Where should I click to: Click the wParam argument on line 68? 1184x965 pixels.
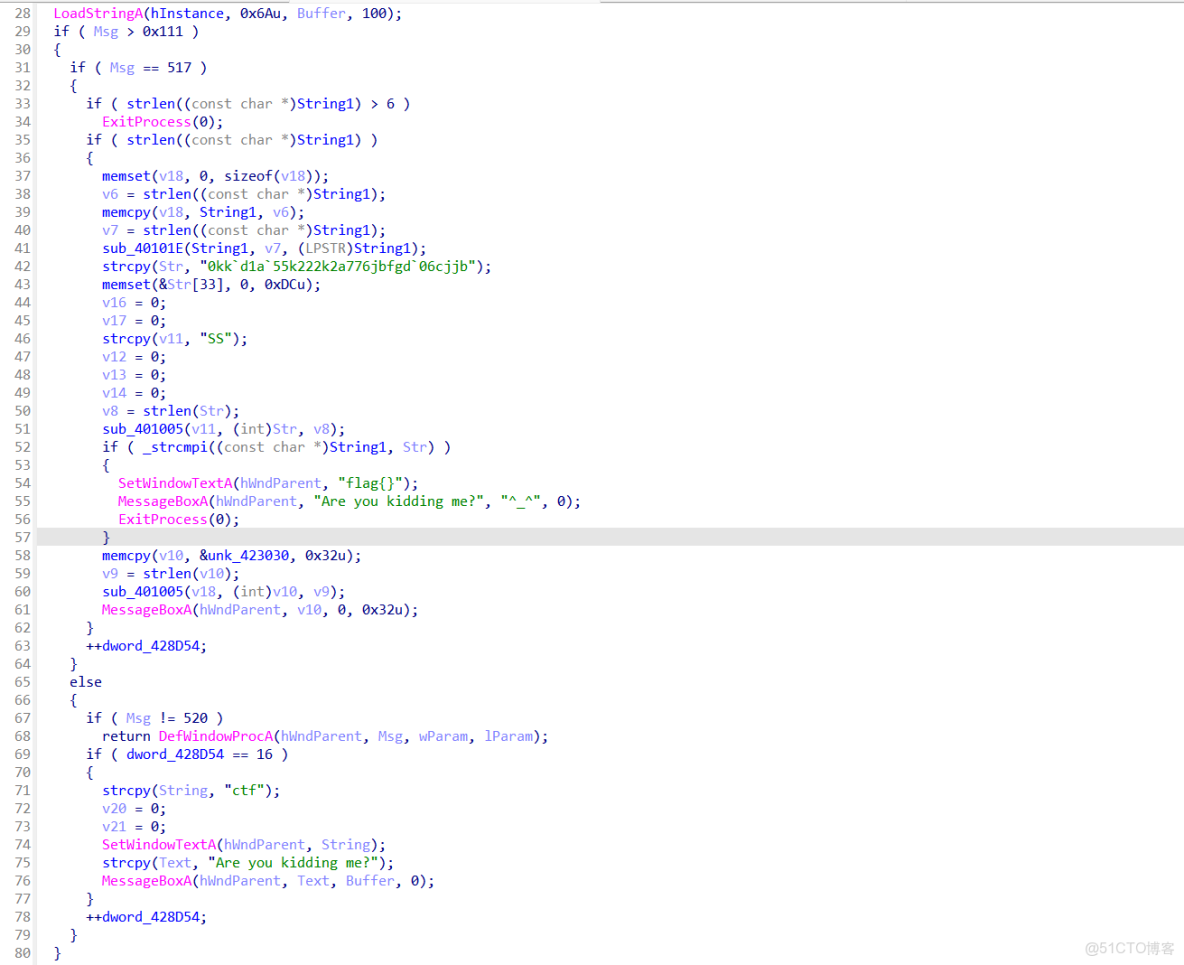pos(443,737)
